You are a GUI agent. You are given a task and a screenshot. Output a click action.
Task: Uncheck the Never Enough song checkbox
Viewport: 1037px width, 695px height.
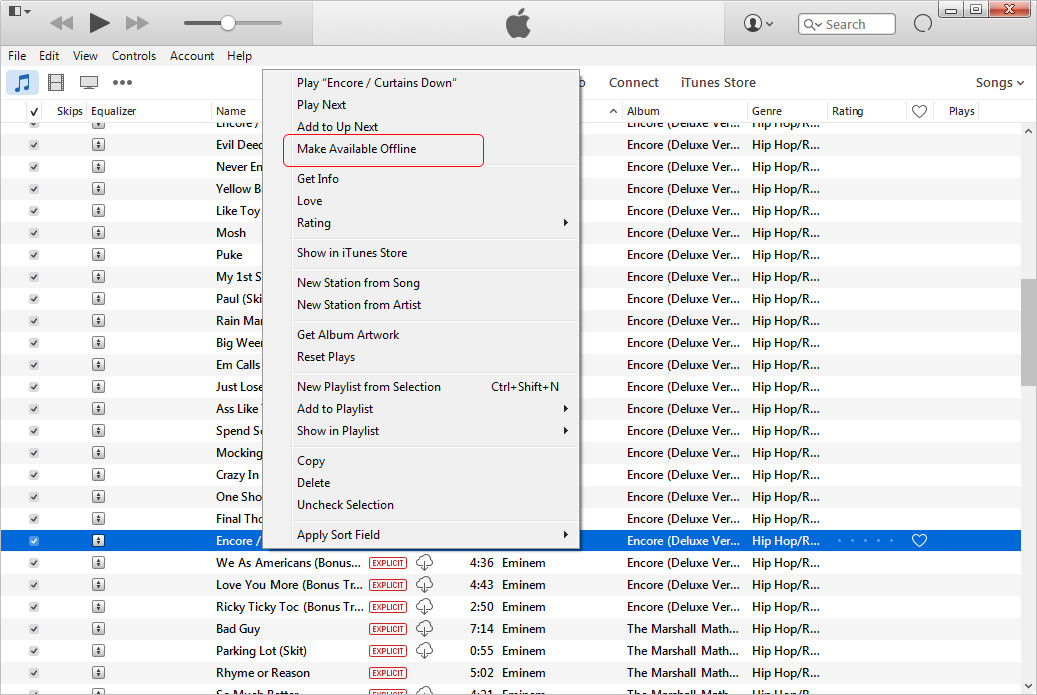[34, 167]
